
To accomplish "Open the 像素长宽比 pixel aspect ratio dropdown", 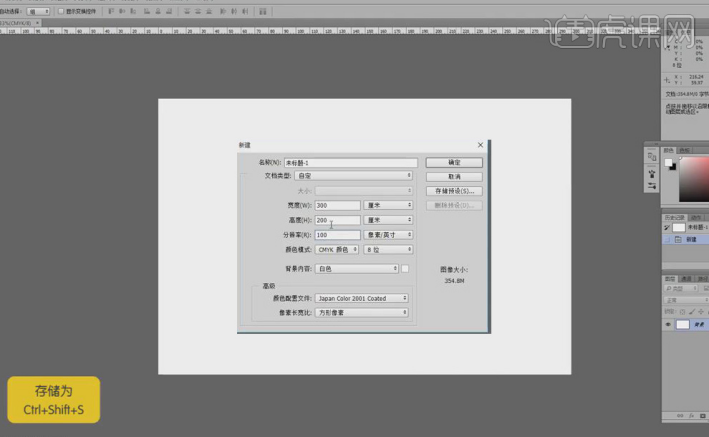I will click(x=361, y=312).
